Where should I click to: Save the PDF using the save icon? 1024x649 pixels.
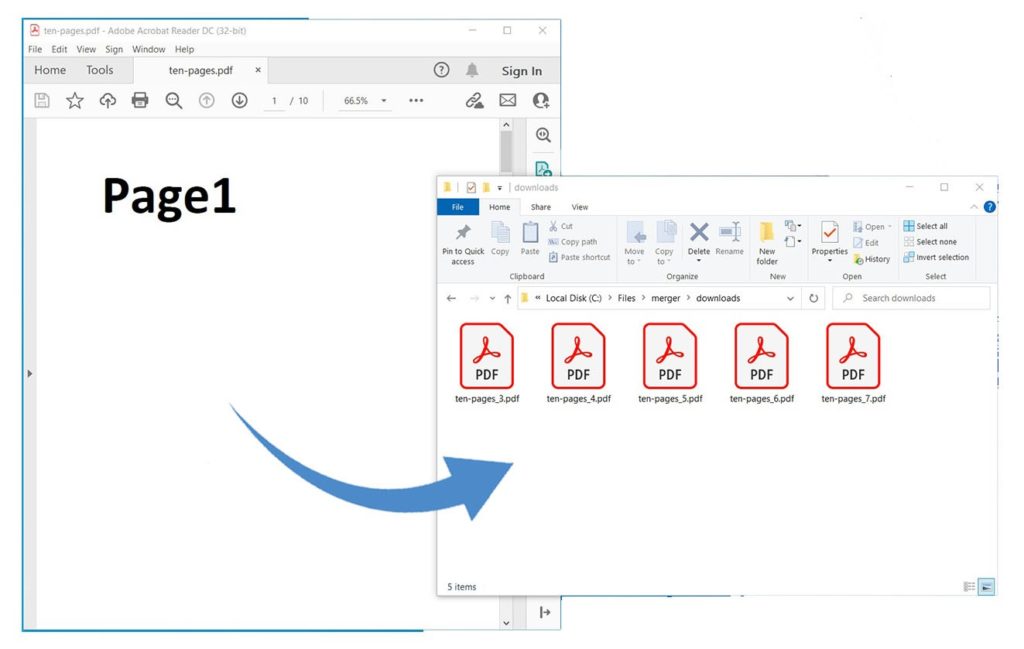(41, 101)
